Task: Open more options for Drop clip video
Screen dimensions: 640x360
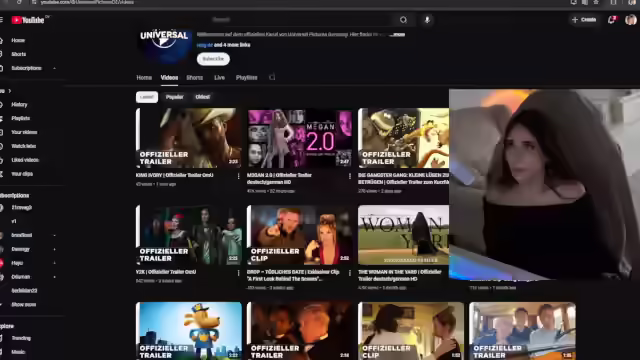Action: (x=350, y=273)
